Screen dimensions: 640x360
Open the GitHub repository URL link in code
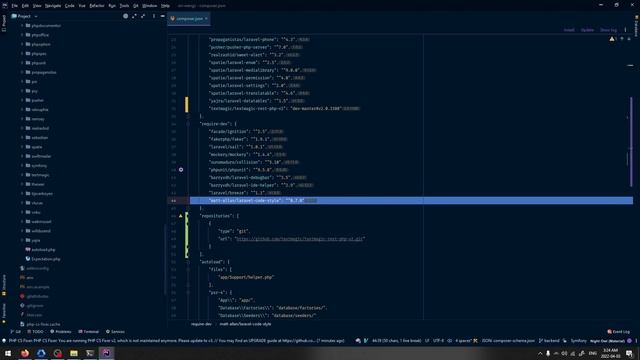point(300,239)
